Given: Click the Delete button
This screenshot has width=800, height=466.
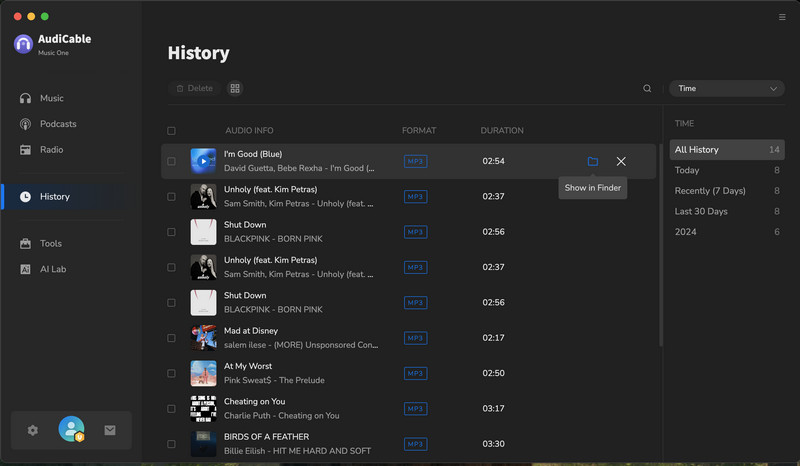Looking at the screenshot, I should (x=194, y=88).
